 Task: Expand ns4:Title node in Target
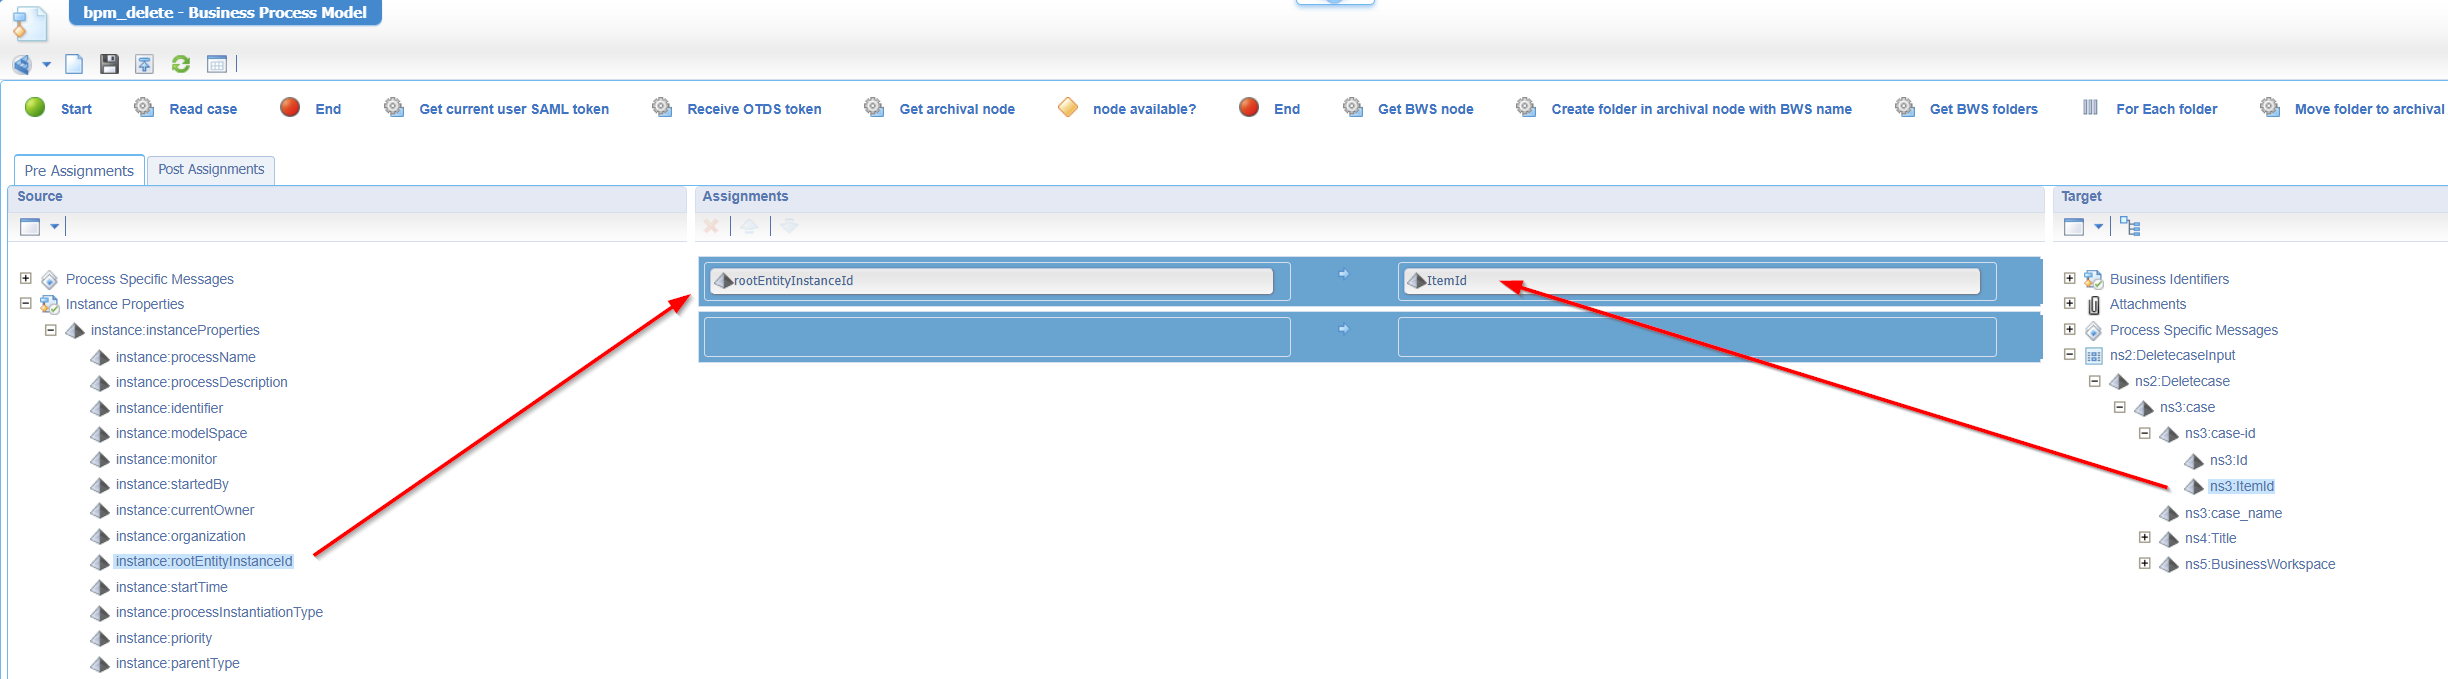pyautogui.click(x=2145, y=537)
